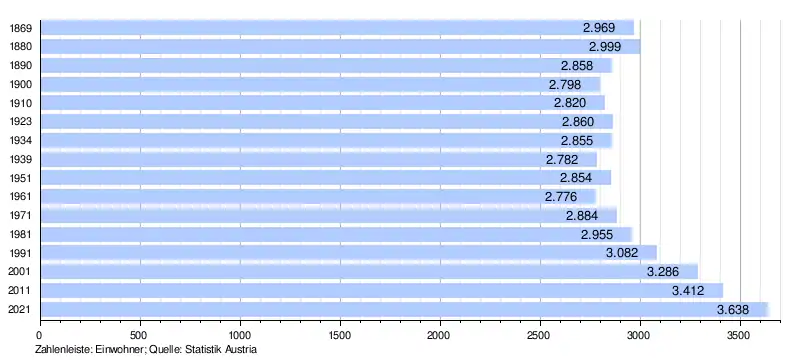The width and height of the screenshot is (800, 360).
Task: Select the 1981 bar showing 2.955
Action: pos(336,235)
